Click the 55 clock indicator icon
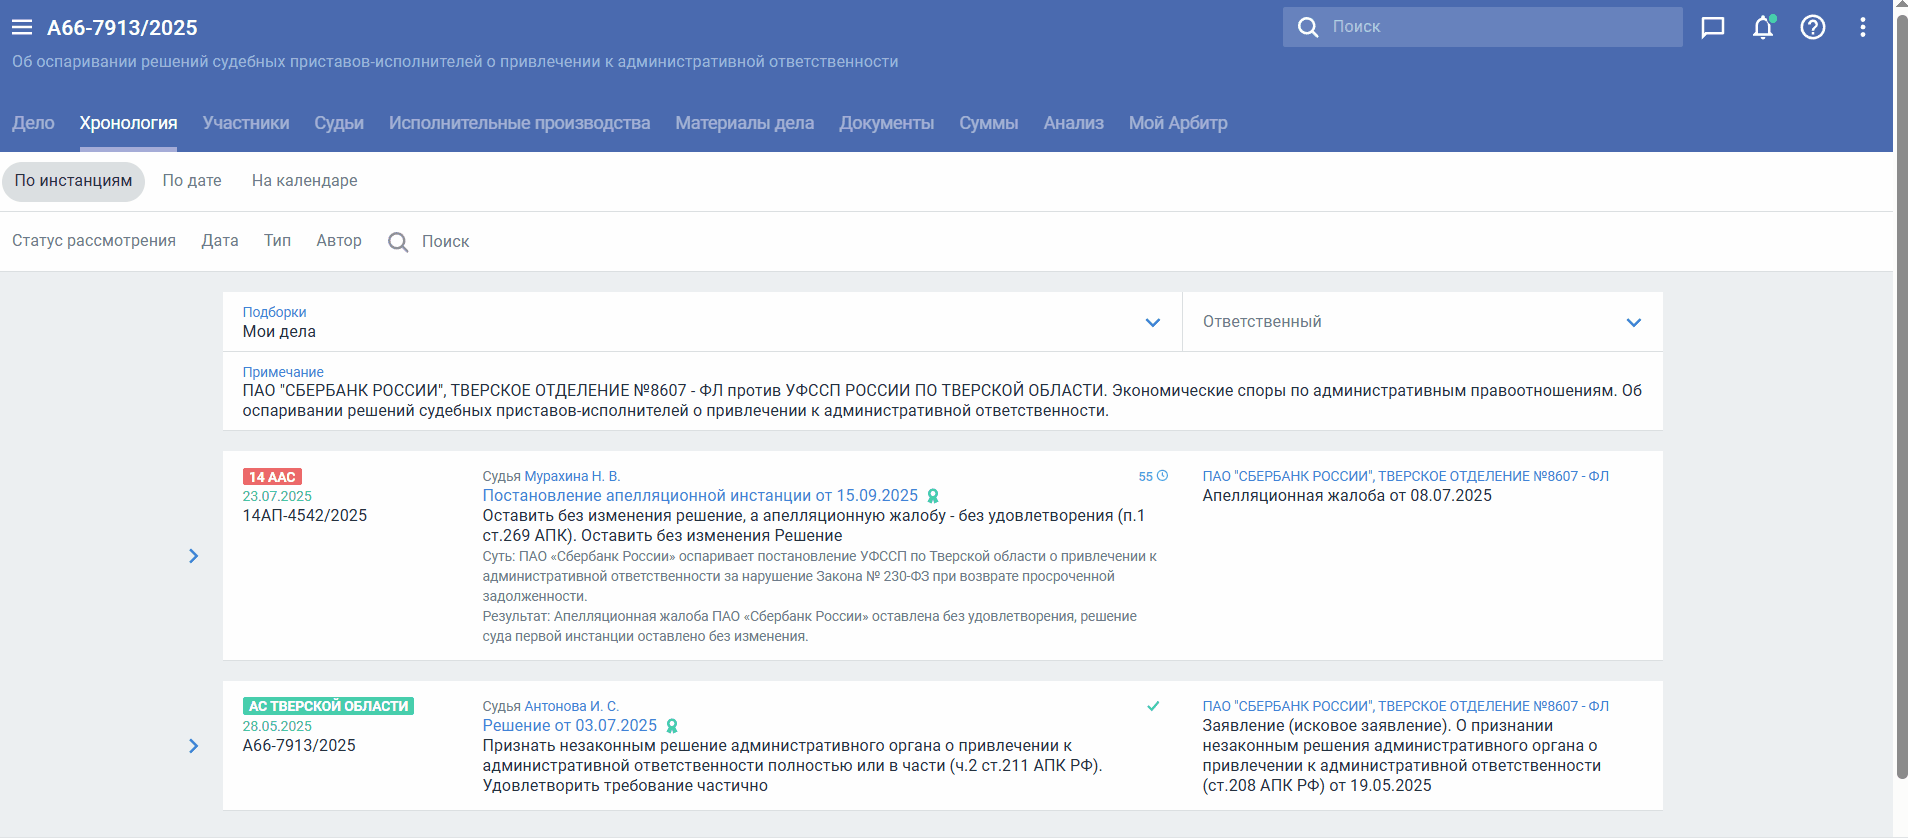Screen dimensions: 1908x838 tap(1162, 476)
